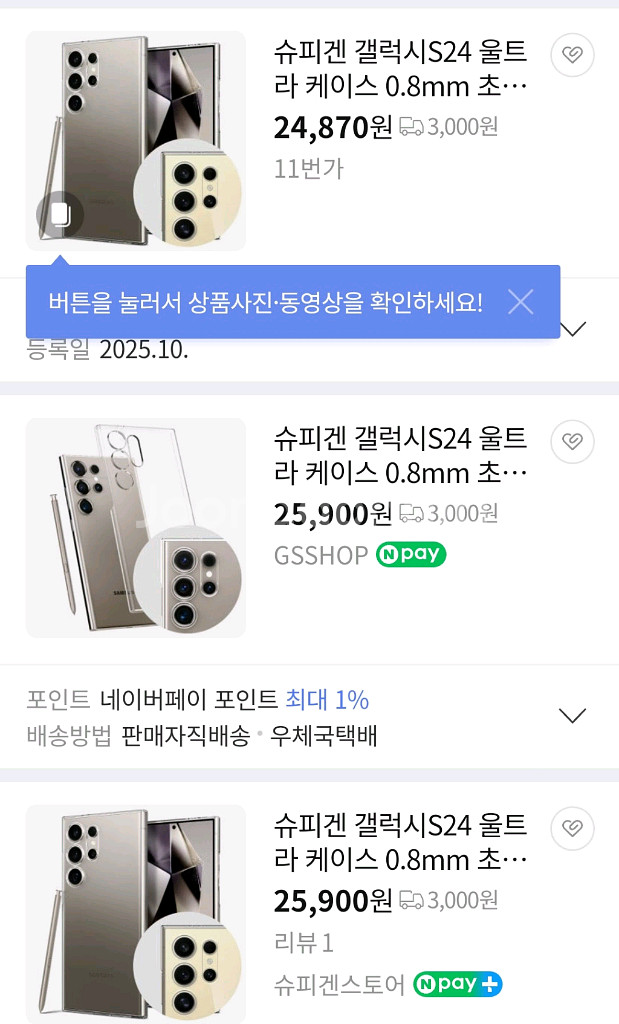Expand the 포인트 and 배송방법 details chevron
Viewport: 619px width, 1024px height.
coord(572,716)
